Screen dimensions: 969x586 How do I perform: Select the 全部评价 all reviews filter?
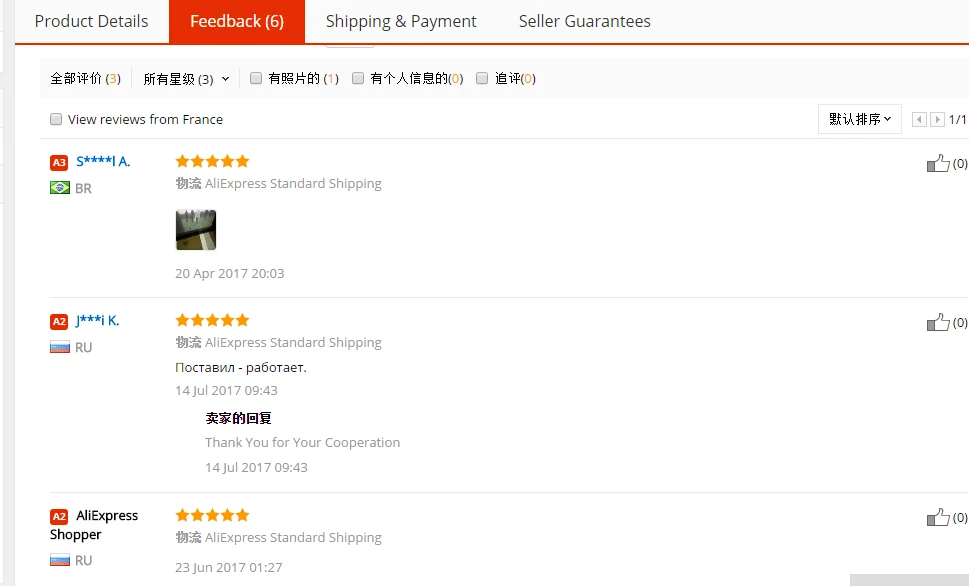[x=85, y=79]
